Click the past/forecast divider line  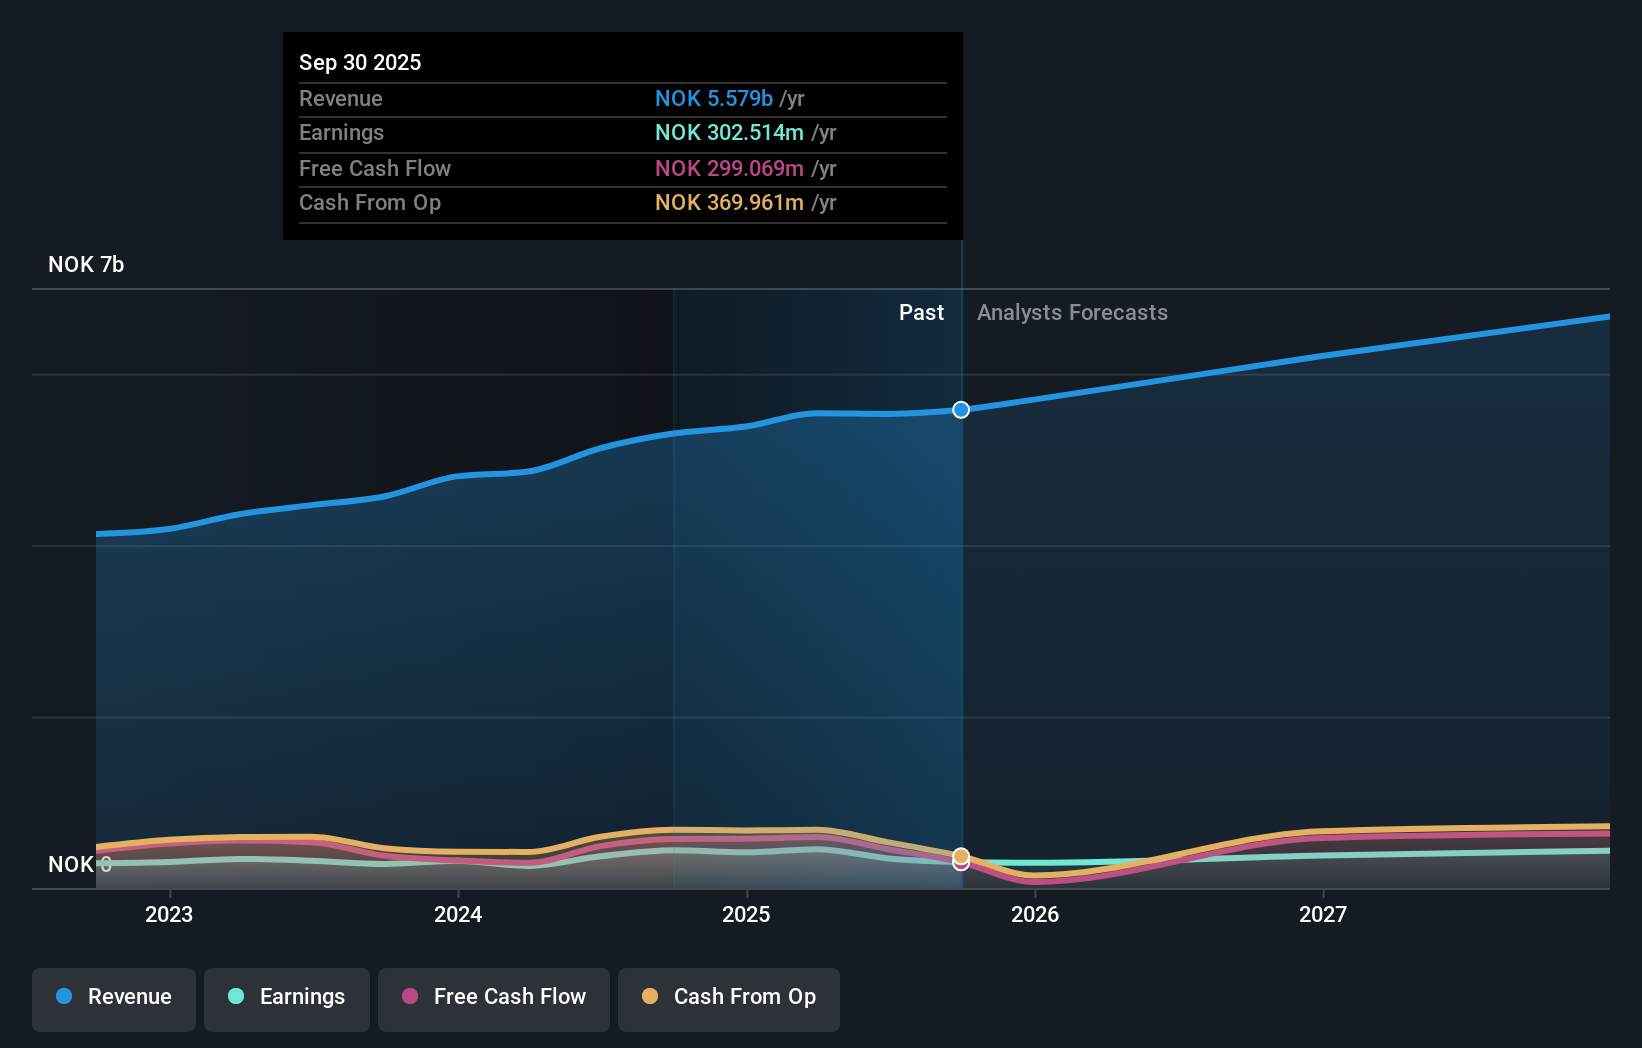(960, 600)
